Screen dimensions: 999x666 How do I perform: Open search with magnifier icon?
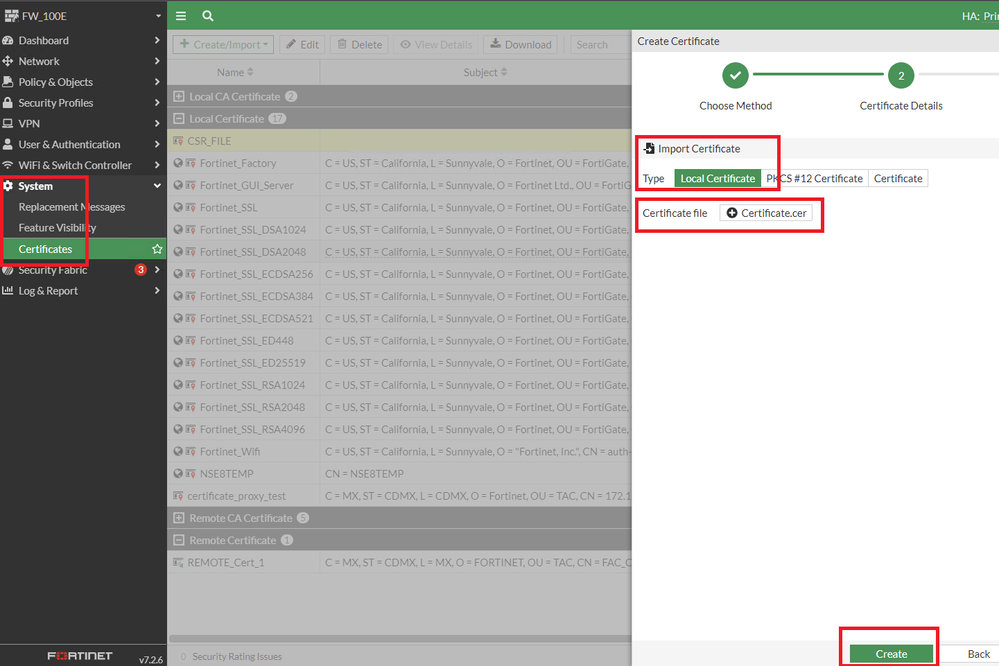coord(208,16)
